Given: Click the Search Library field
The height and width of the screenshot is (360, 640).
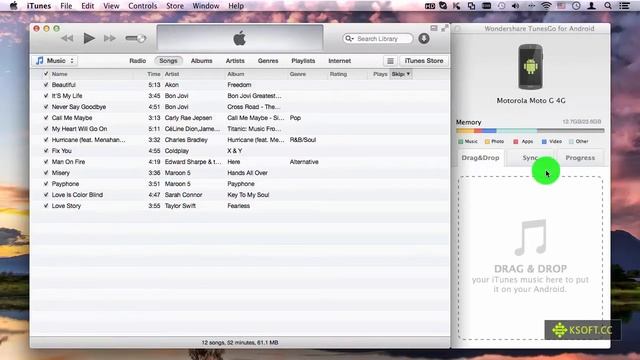Looking at the screenshot, I should [378, 38].
